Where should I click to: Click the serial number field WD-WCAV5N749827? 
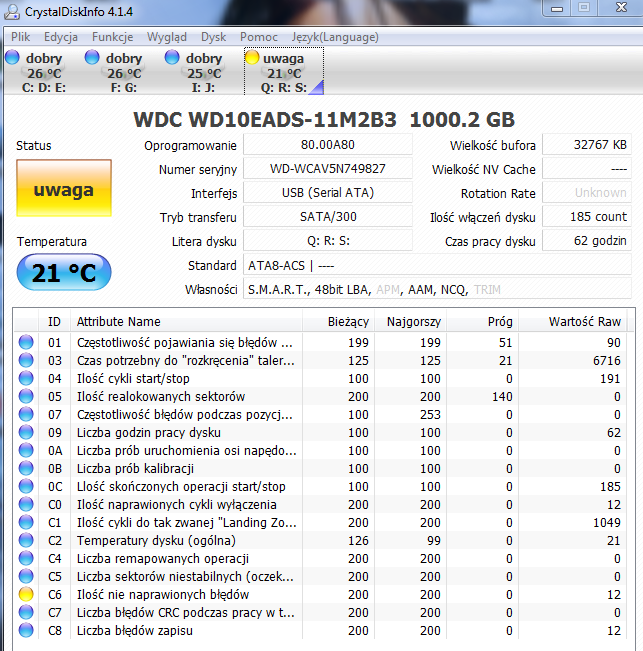point(327,169)
